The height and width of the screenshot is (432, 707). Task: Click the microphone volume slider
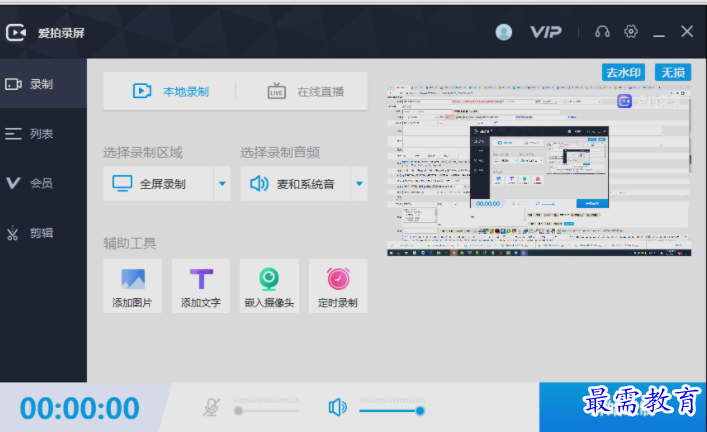[266, 410]
